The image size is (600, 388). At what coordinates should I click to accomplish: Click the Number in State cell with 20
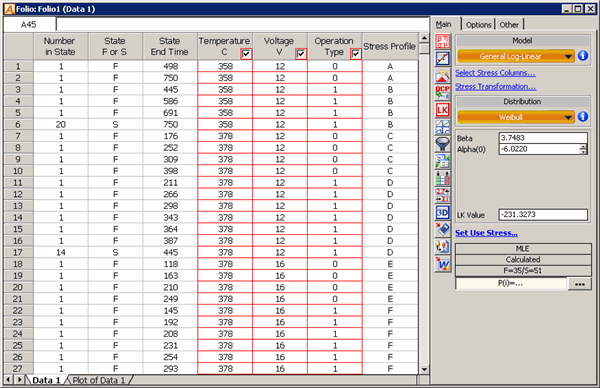pos(61,124)
